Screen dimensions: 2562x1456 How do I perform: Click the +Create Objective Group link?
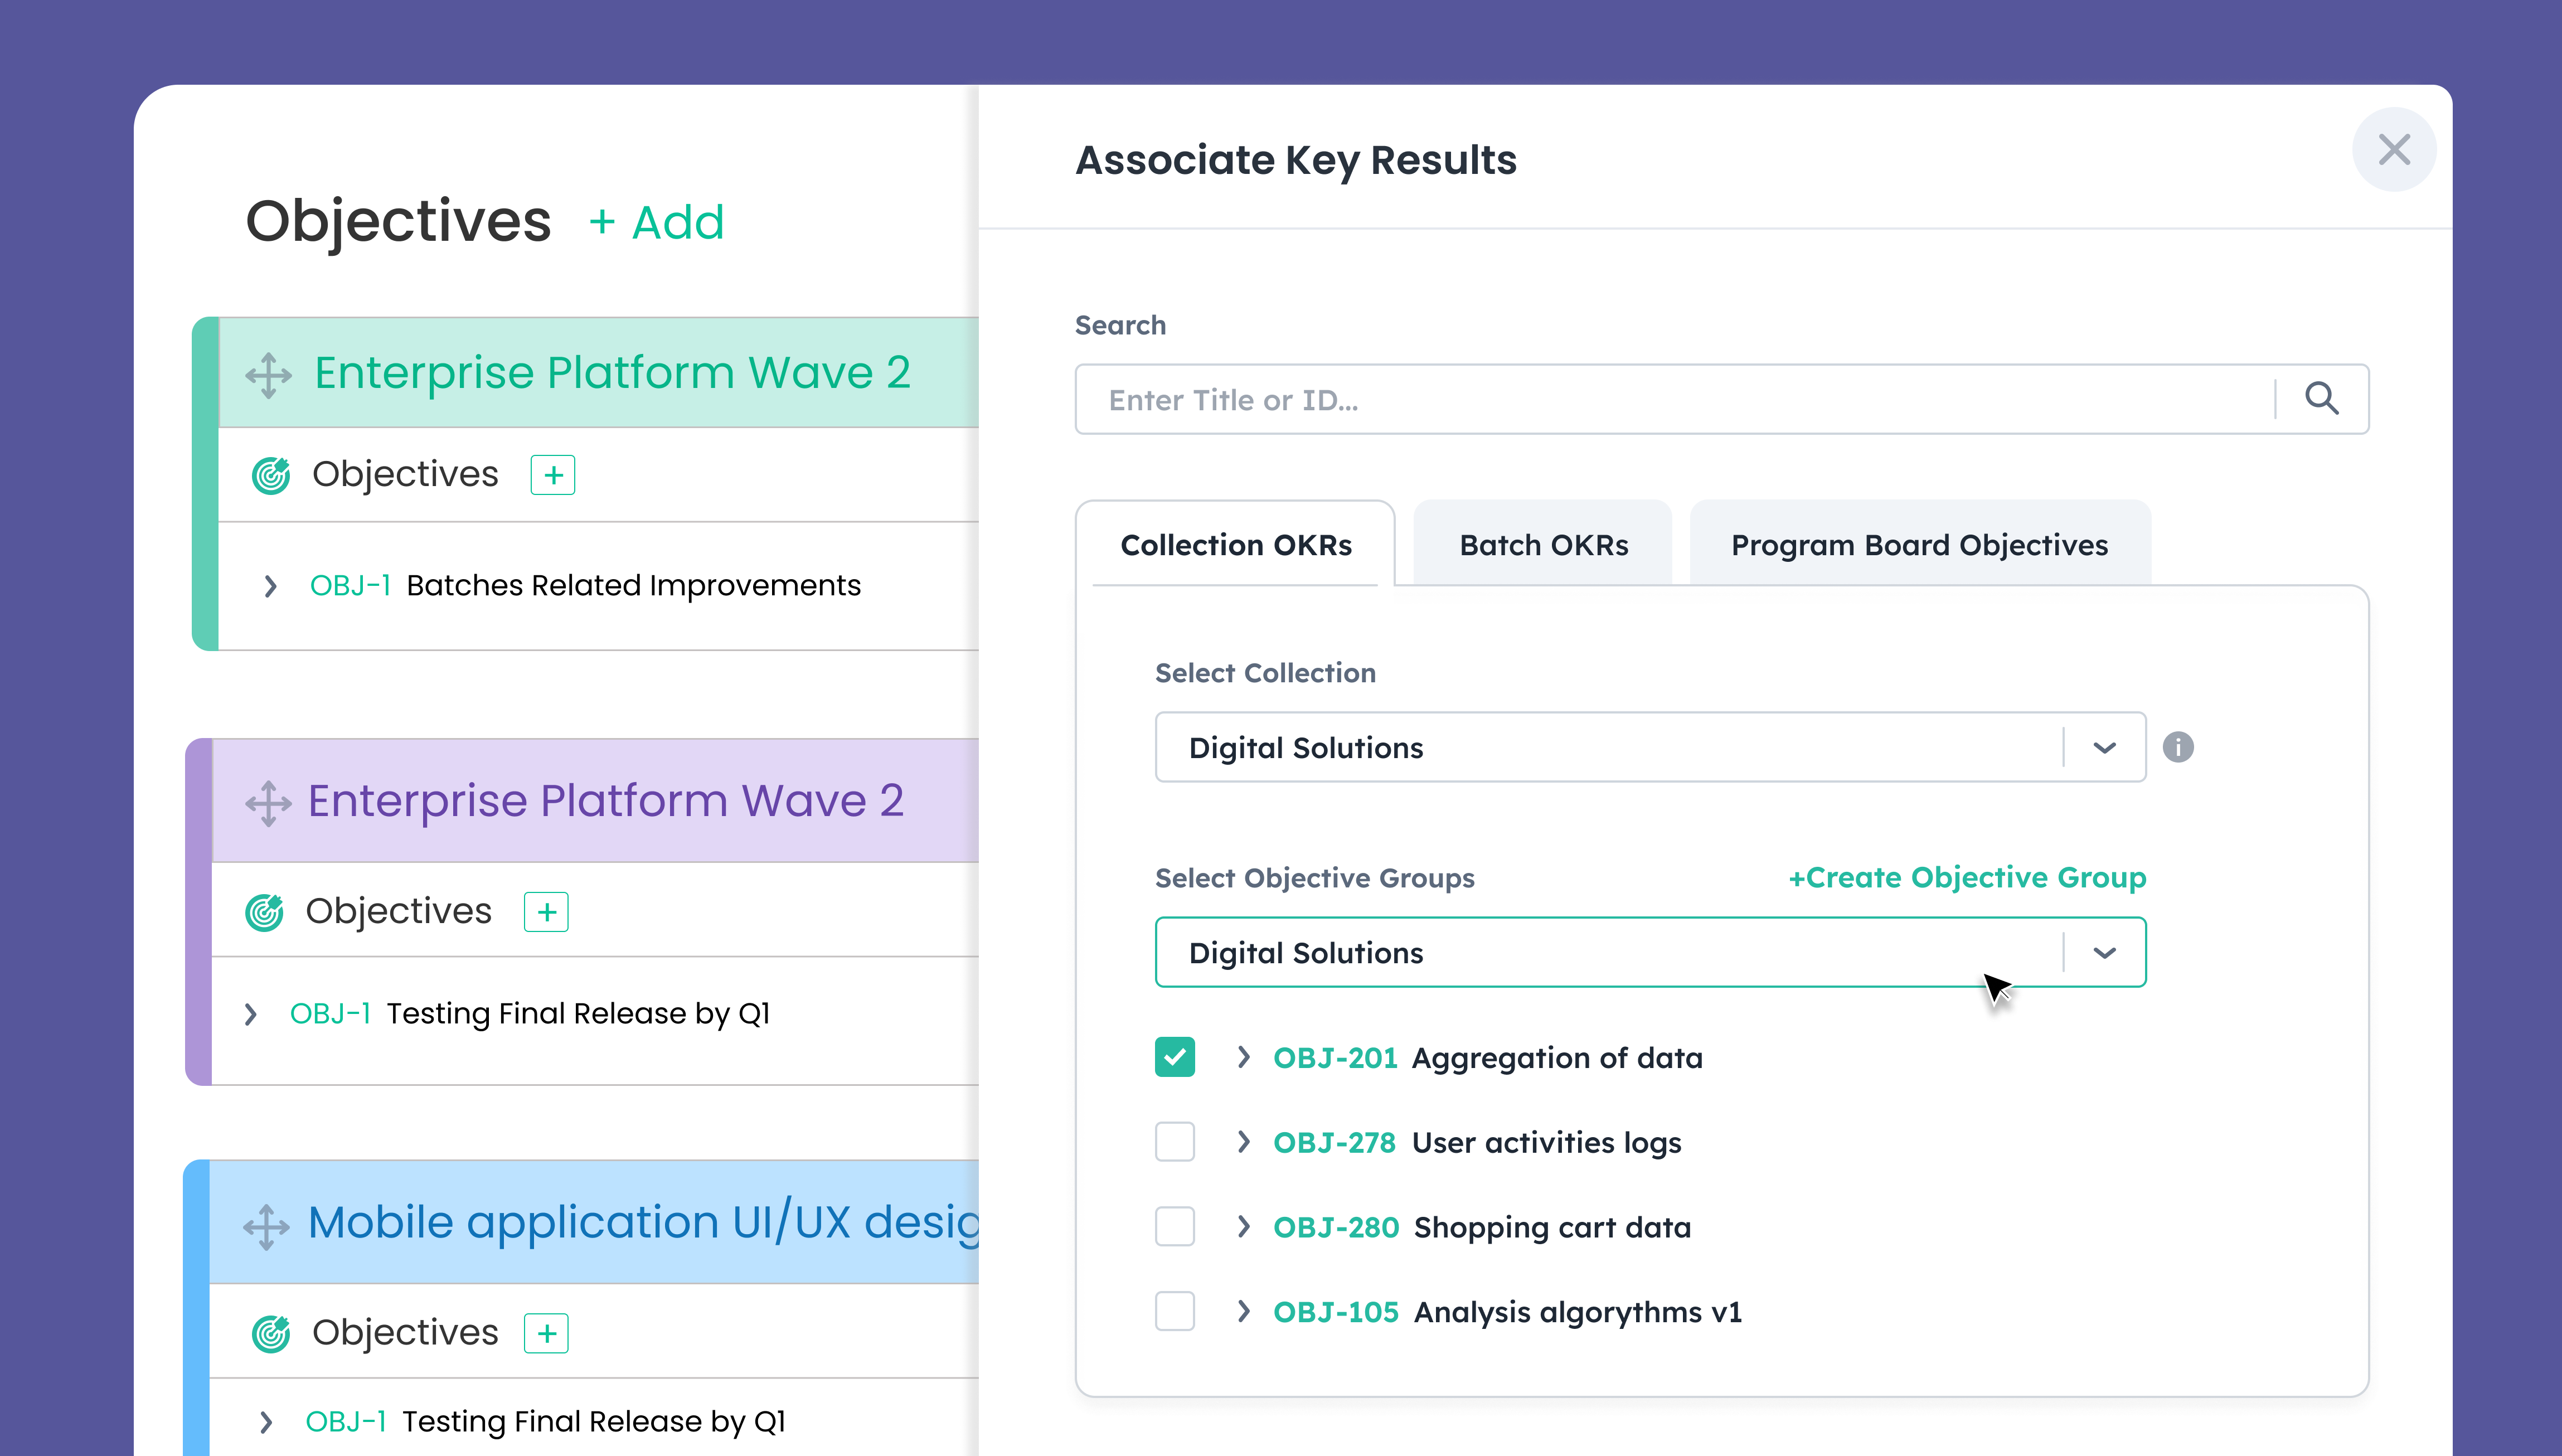(1966, 877)
